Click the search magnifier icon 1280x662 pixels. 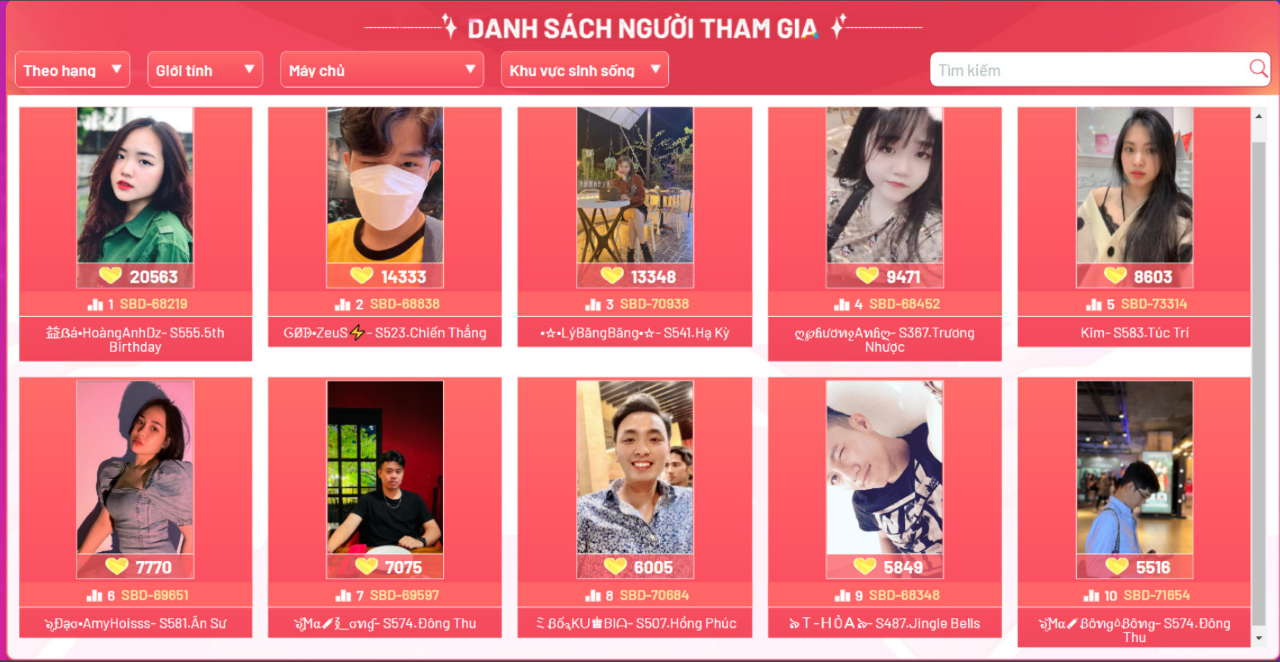pos(1258,68)
